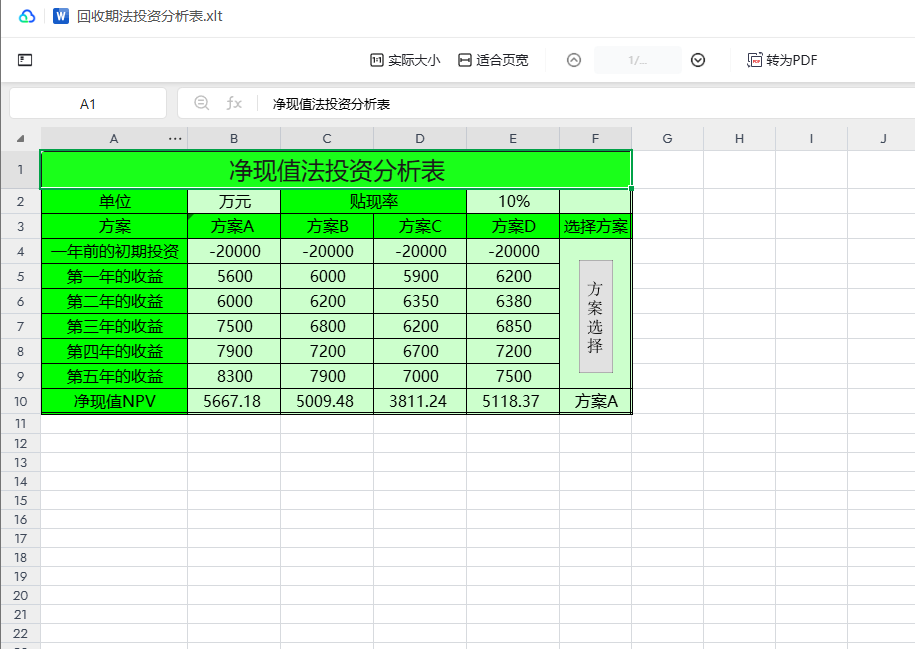Click the magnifier zoom icon near the formula bar

(203, 102)
